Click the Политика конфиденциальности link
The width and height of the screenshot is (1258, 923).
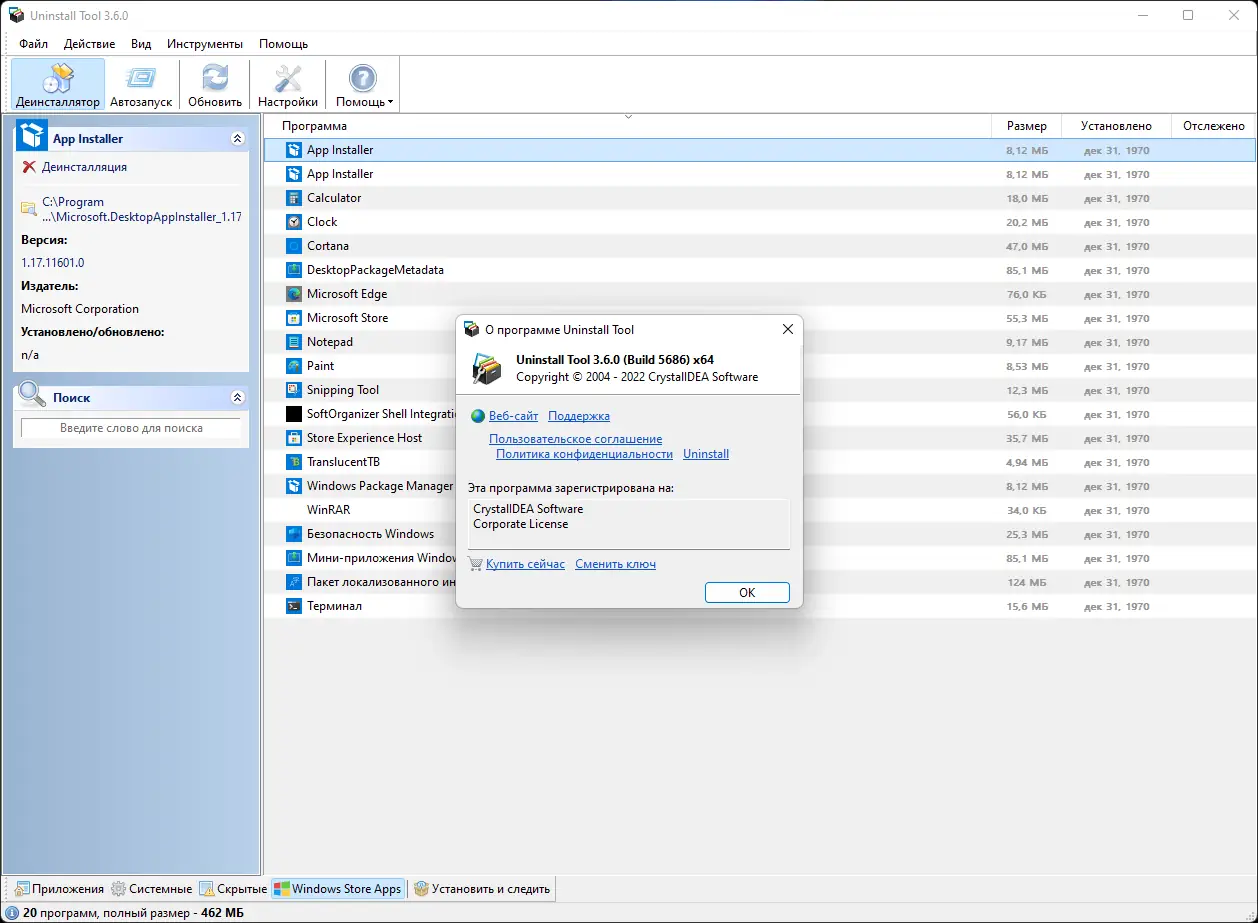584,453
